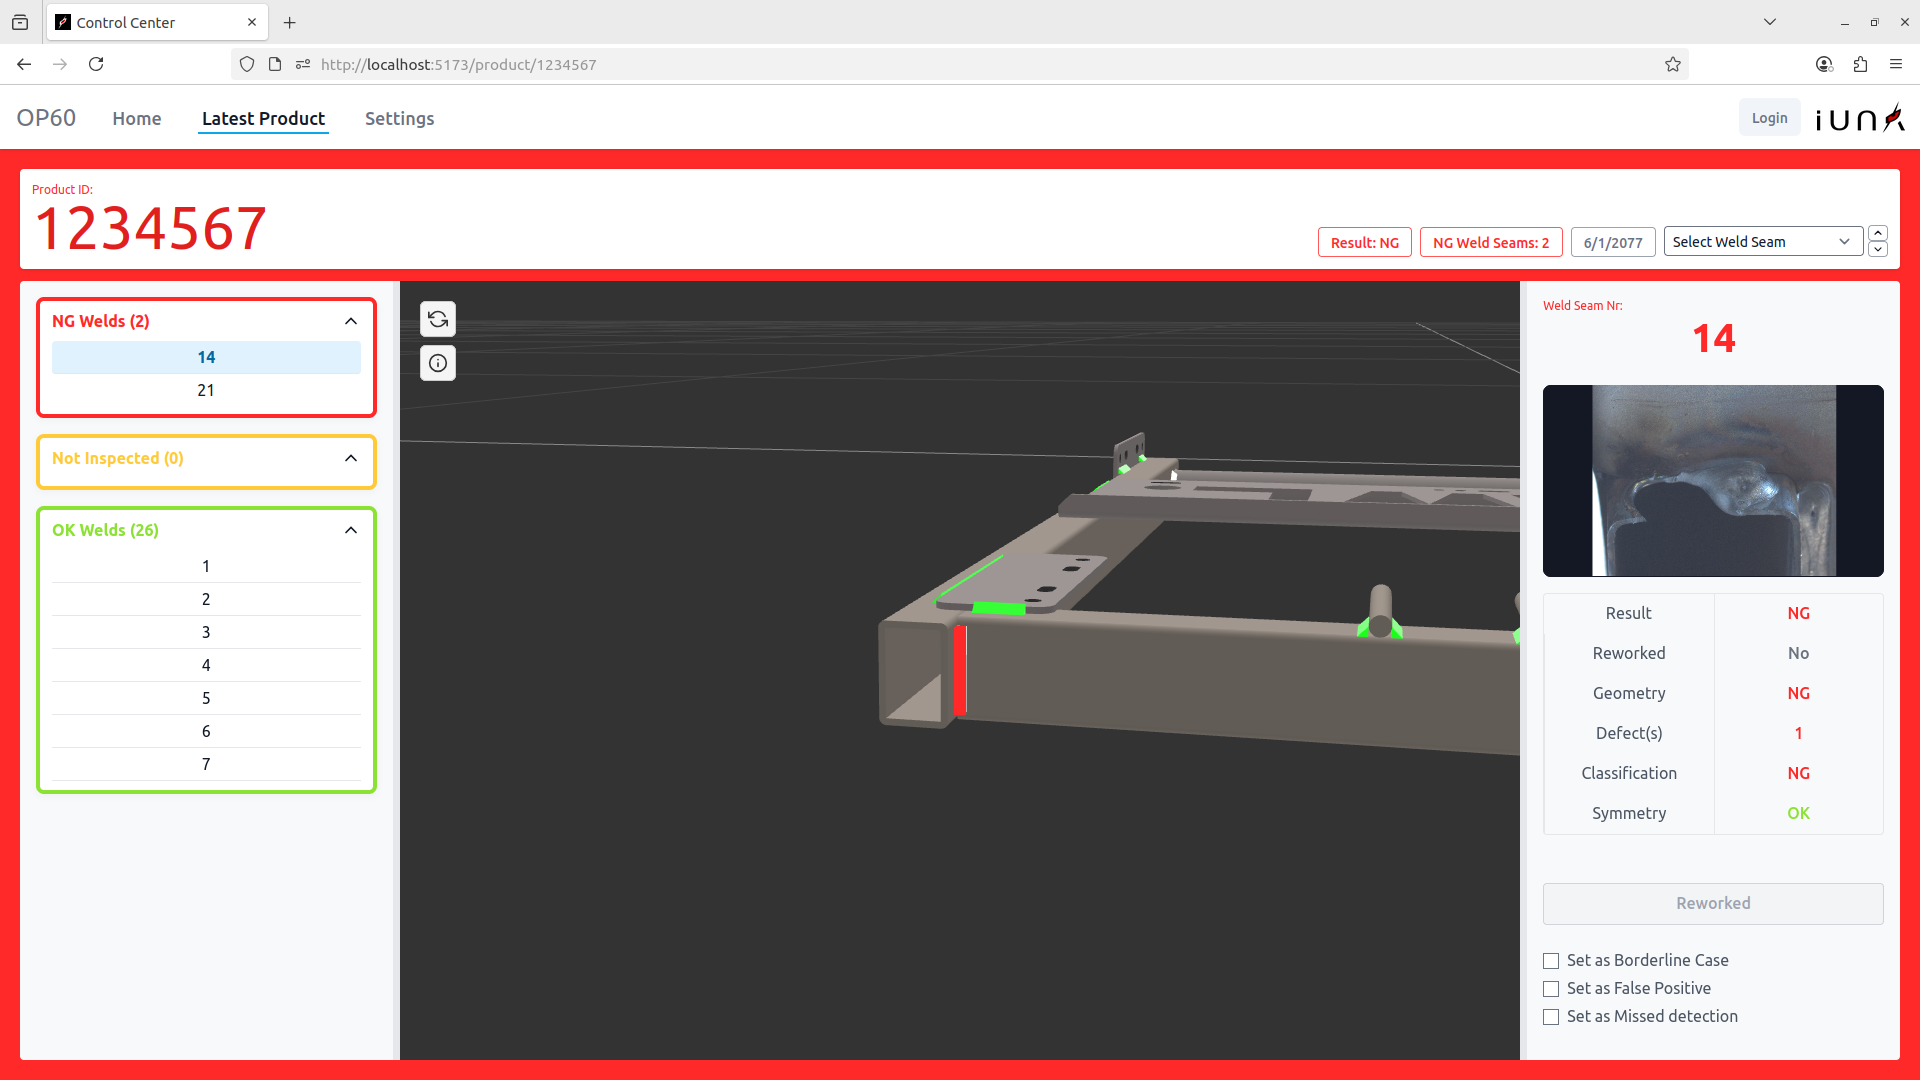
Task: Open the Select Weld Seam dropdown
Action: [x=1762, y=241]
